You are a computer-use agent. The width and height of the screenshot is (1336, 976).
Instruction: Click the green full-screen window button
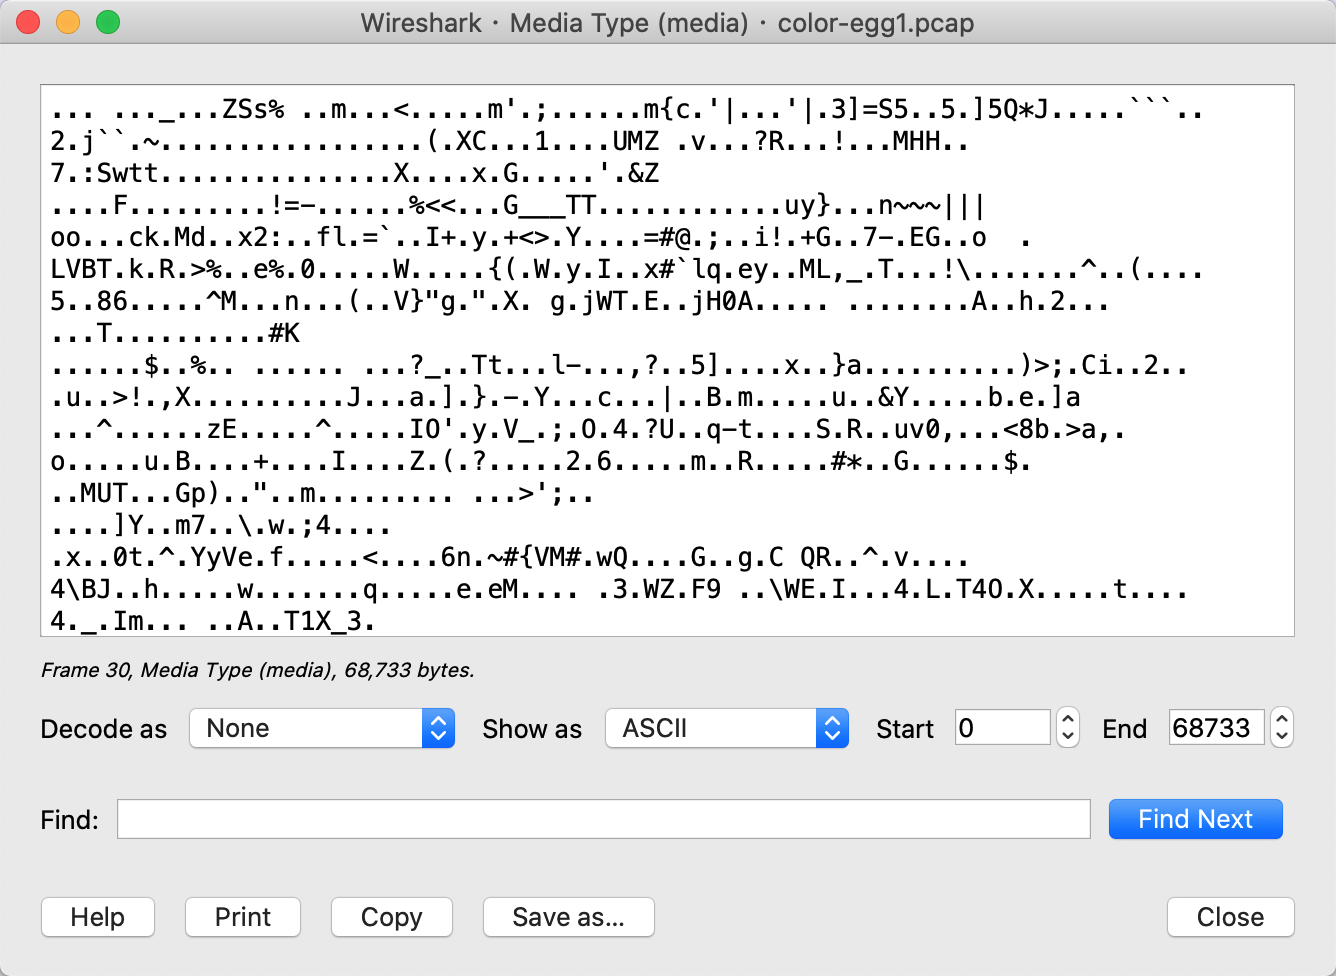(108, 22)
